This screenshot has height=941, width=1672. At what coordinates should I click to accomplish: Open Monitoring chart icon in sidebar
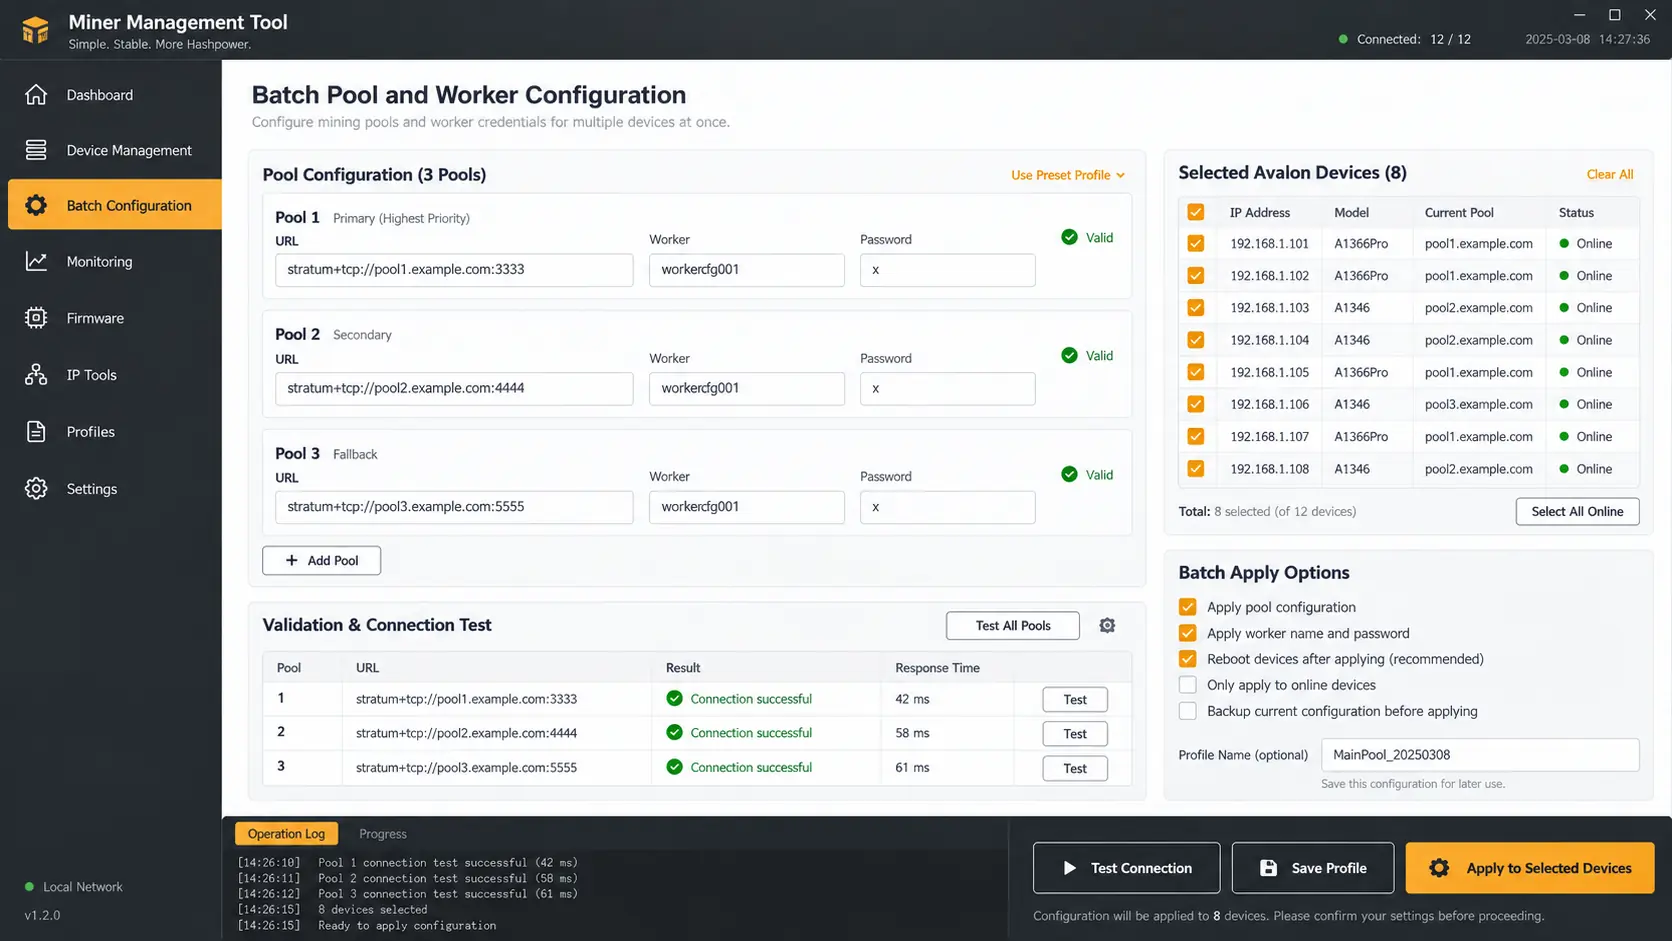coord(36,261)
